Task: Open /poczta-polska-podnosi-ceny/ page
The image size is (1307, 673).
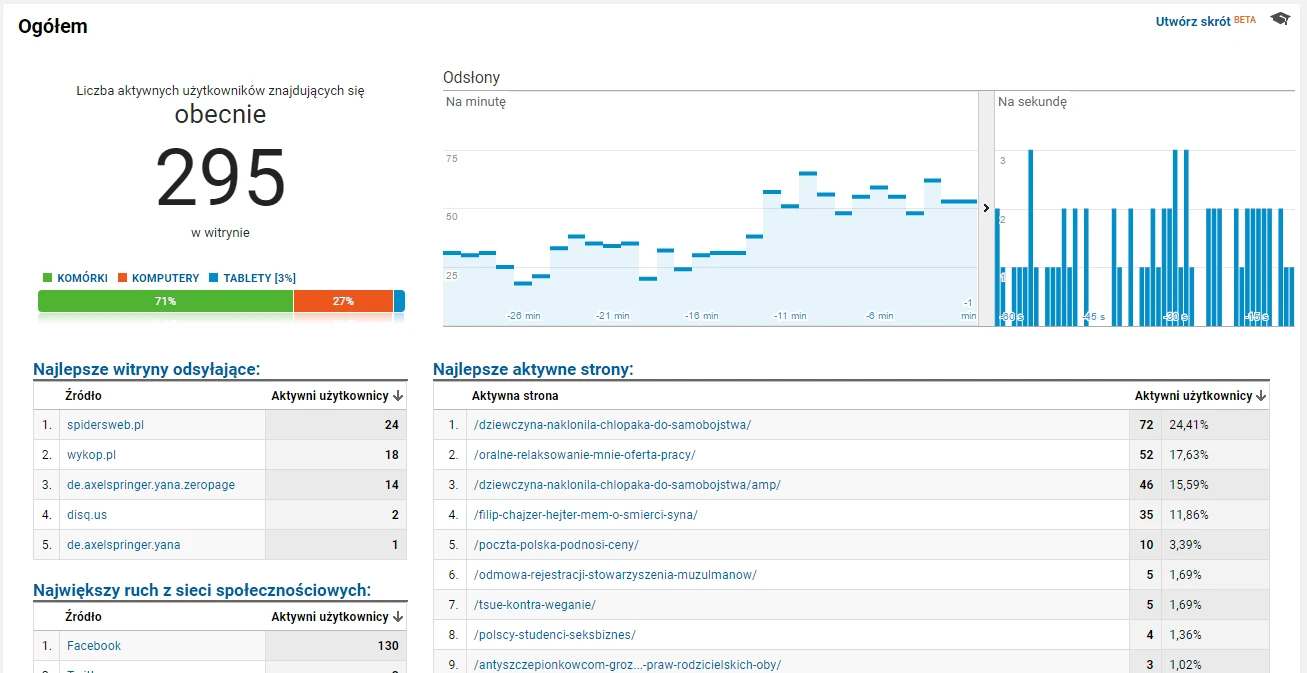Action: (x=556, y=545)
